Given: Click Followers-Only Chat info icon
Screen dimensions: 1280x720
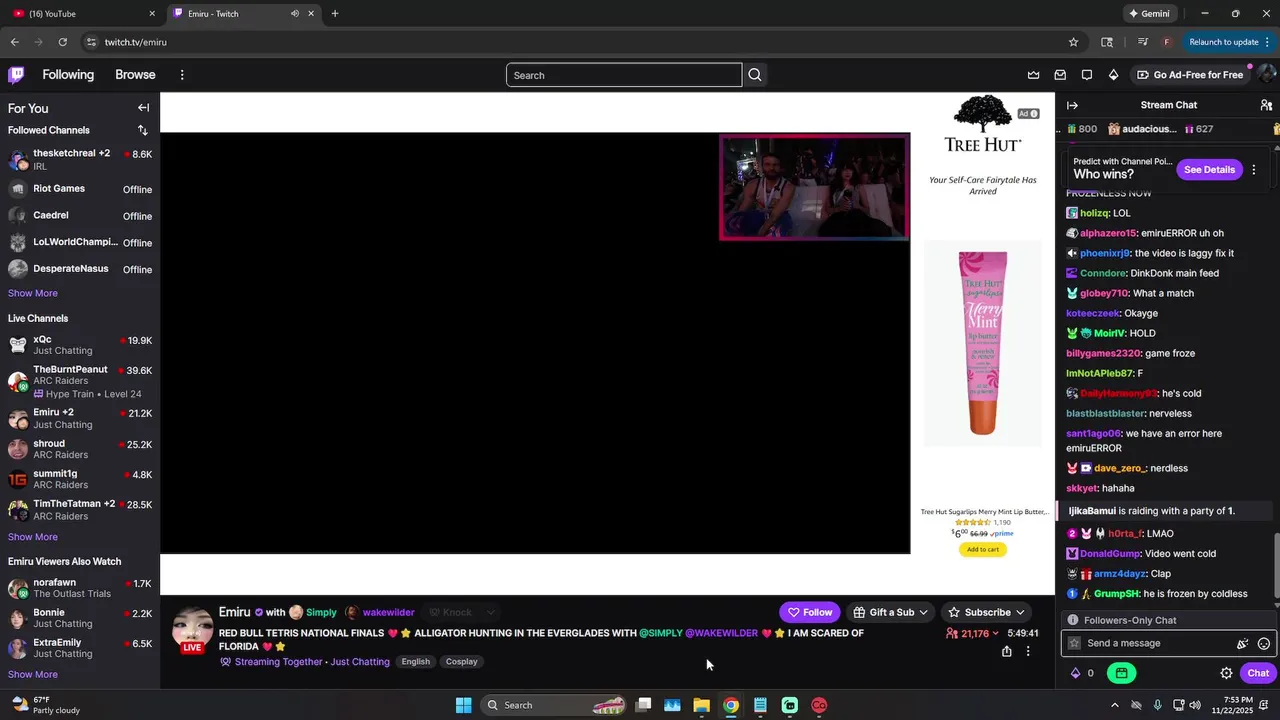Looking at the screenshot, I should tap(1073, 620).
